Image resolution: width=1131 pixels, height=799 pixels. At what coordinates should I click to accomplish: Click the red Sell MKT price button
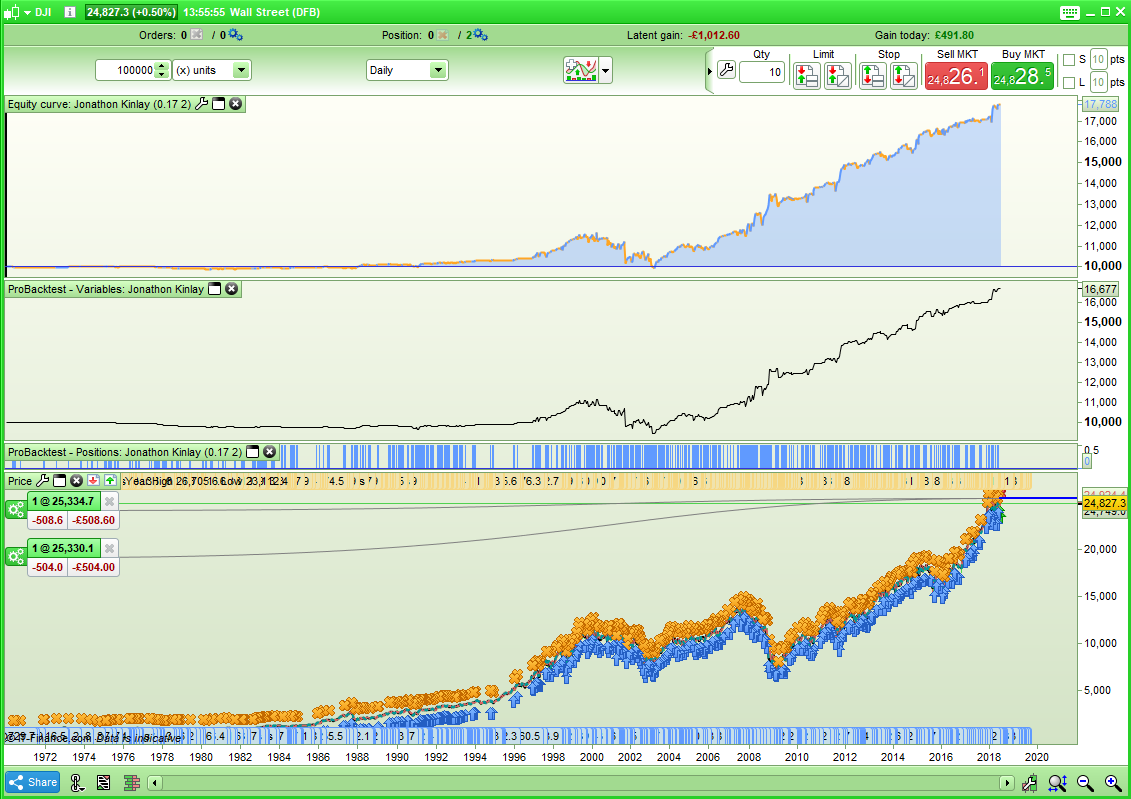[956, 76]
